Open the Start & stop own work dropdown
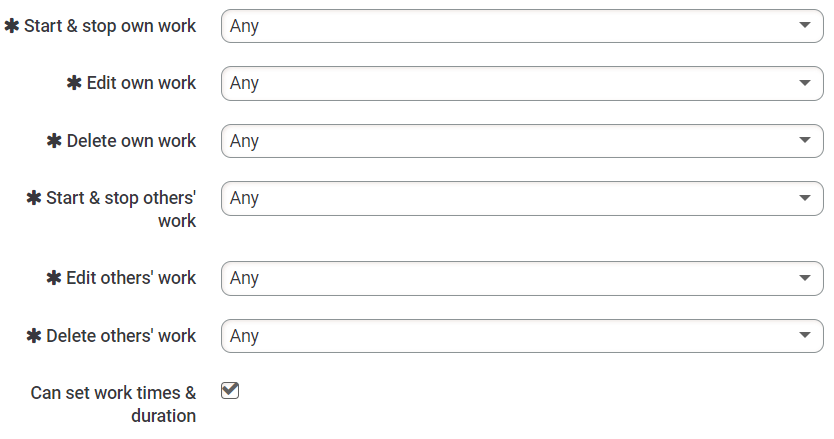 522,26
